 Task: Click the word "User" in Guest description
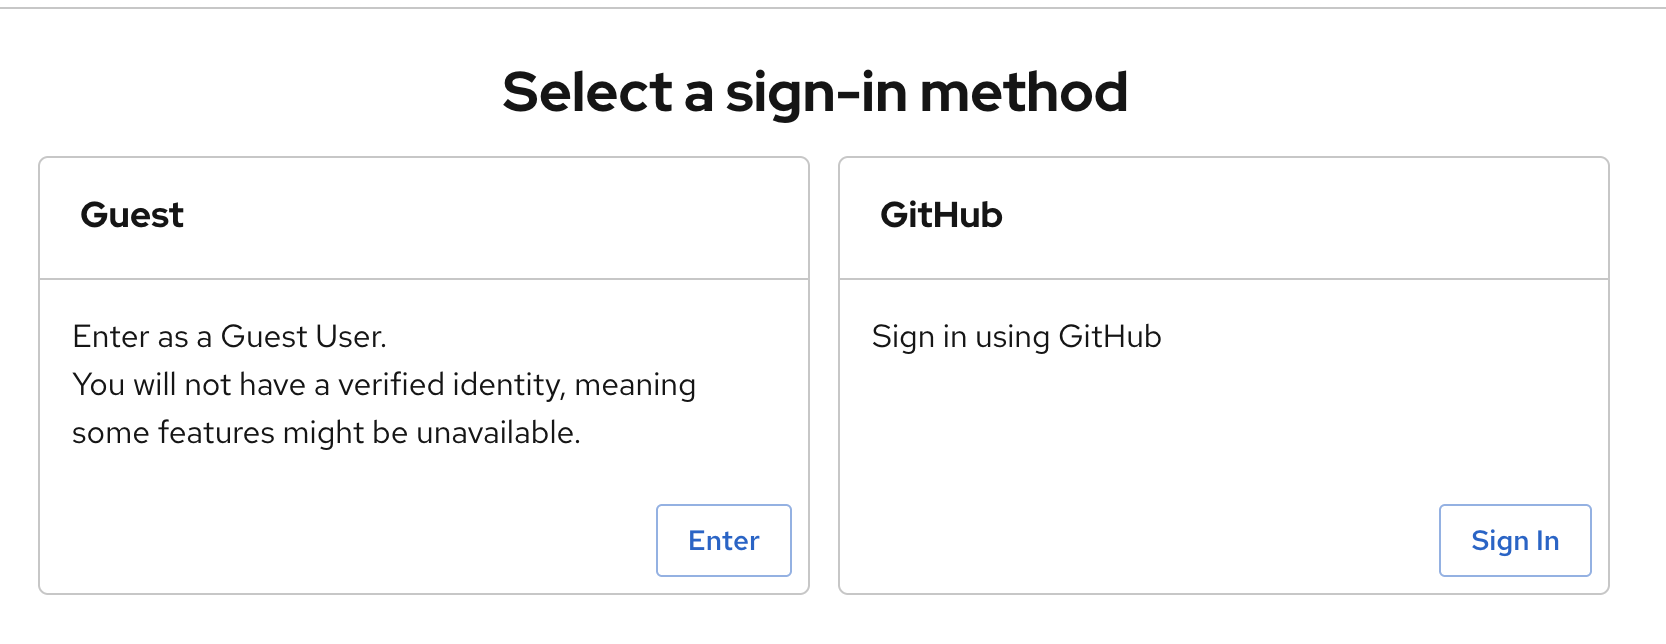pyautogui.click(x=350, y=337)
